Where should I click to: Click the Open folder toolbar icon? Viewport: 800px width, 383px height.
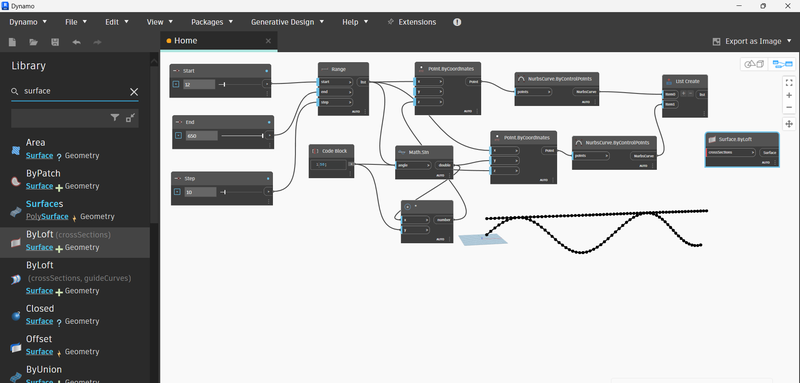(x=34, y=42)
